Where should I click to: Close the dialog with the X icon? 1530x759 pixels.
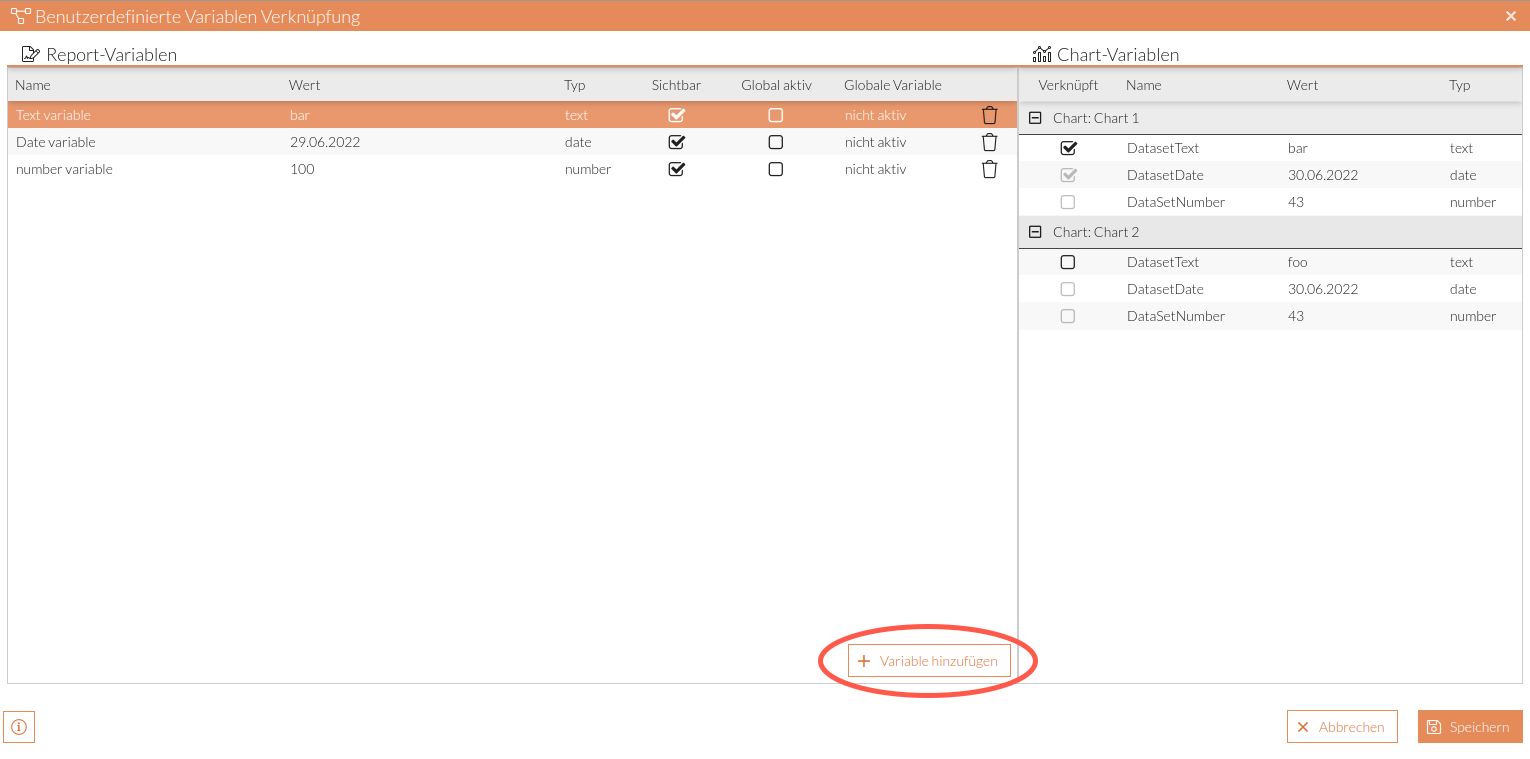(x=1511, y=16)
